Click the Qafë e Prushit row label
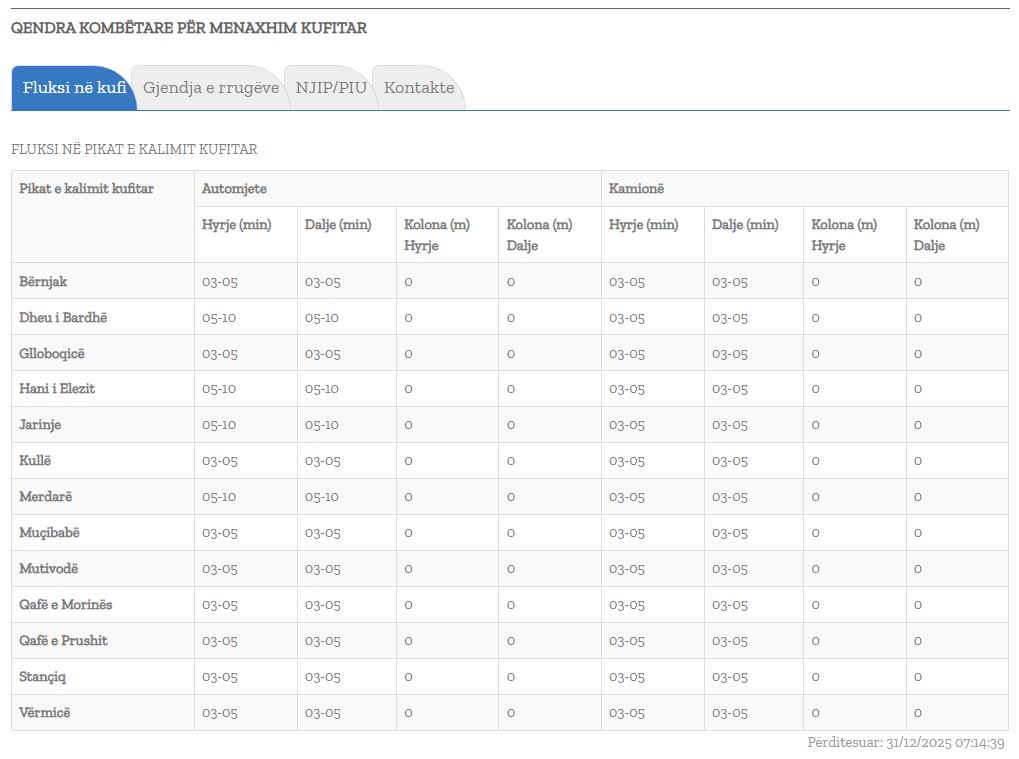 coord(63,641)
